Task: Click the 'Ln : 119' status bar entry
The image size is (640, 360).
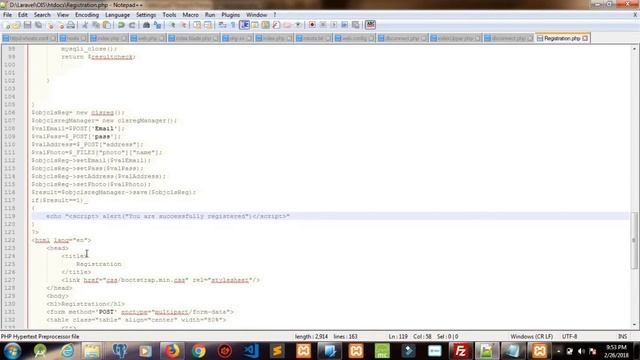Action: click(x=398, y=337)
